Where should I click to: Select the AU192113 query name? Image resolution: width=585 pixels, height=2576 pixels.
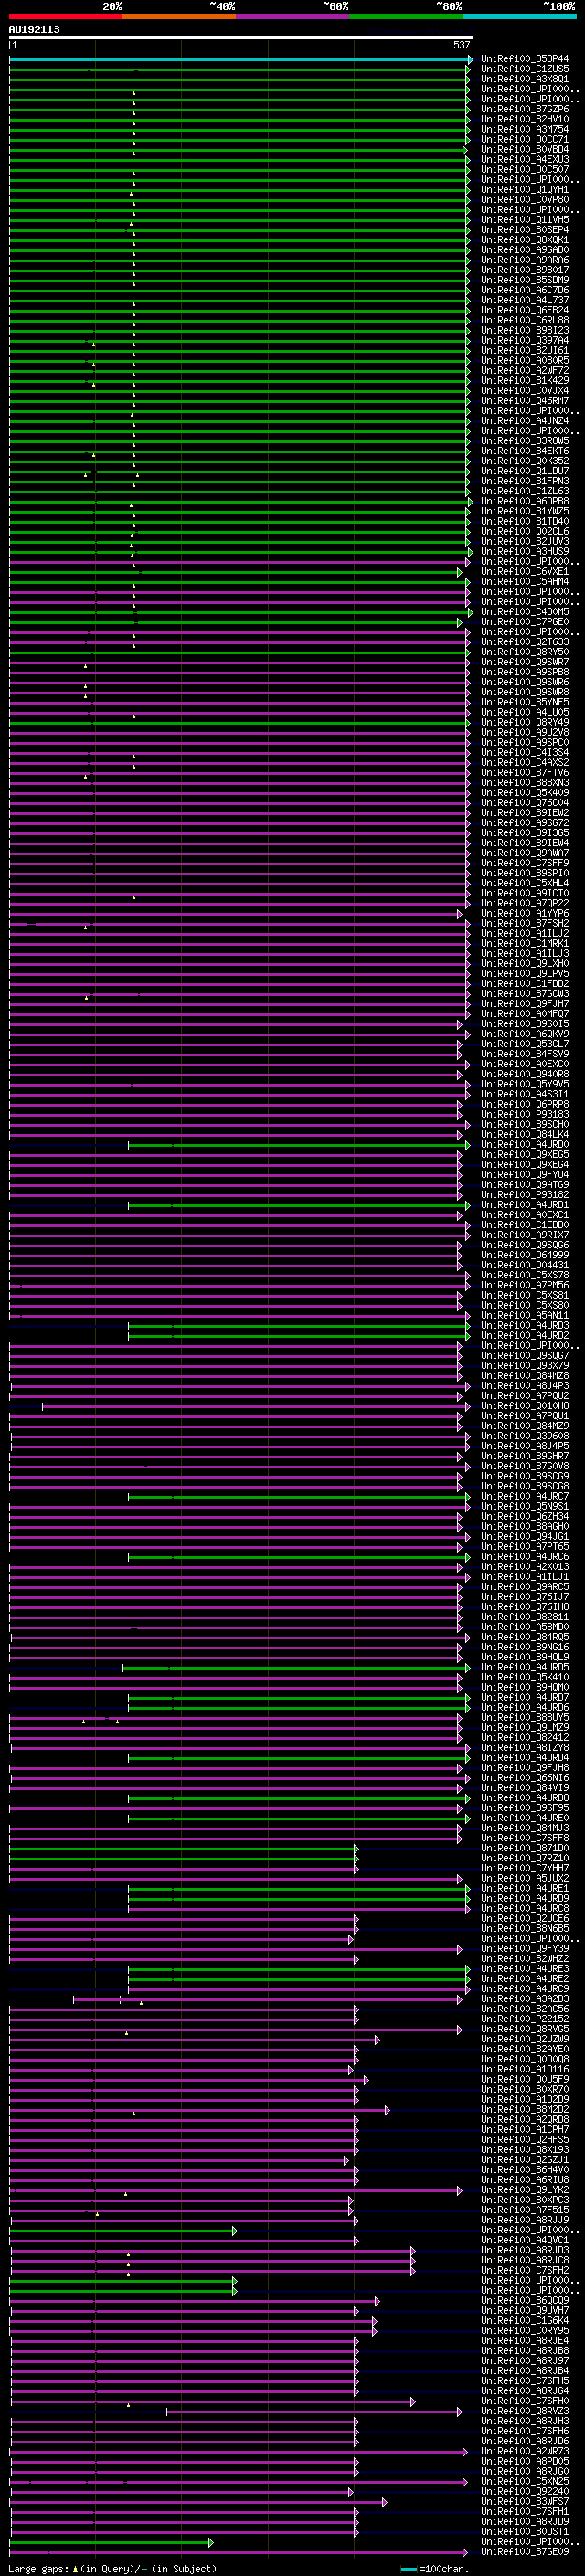[x=34, y=30]
